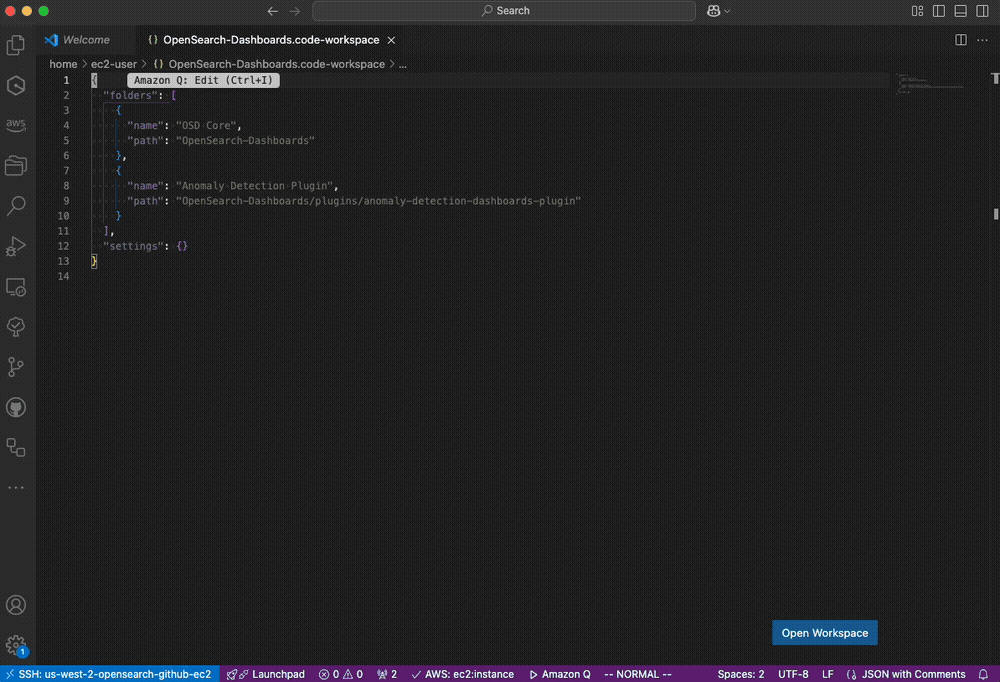Screen dimensions: 1000x682
Task: Open the Search view magnifier icon
Action: pyautogui.click(x=16, y=205)
